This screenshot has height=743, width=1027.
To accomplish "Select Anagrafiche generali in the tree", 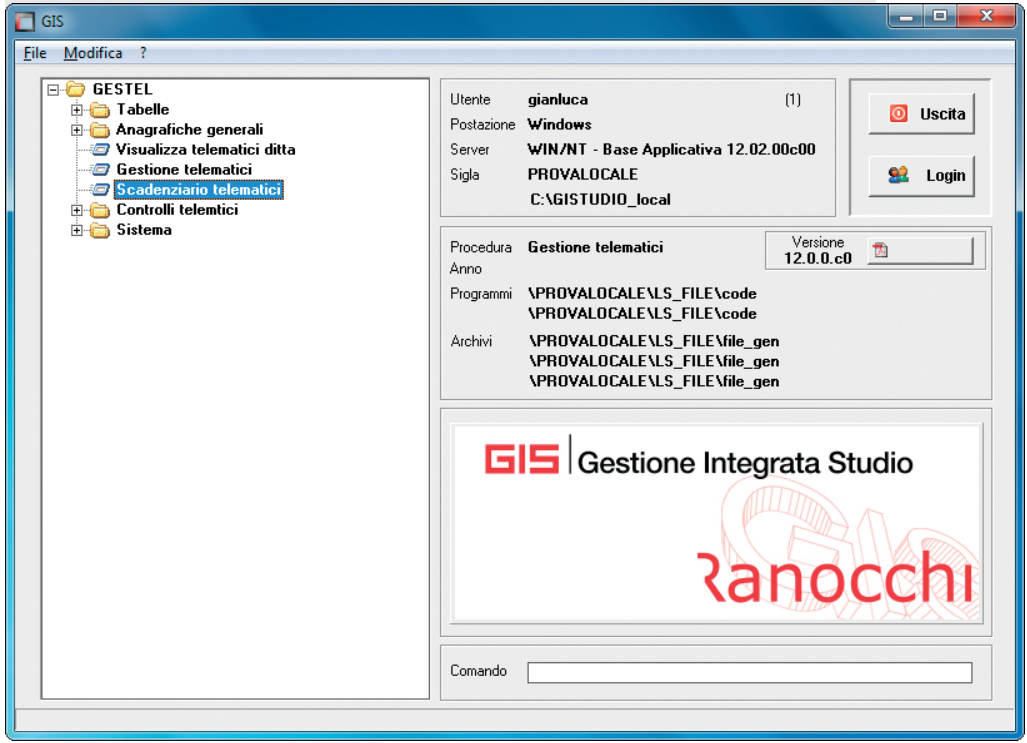I will pos(190,130).
